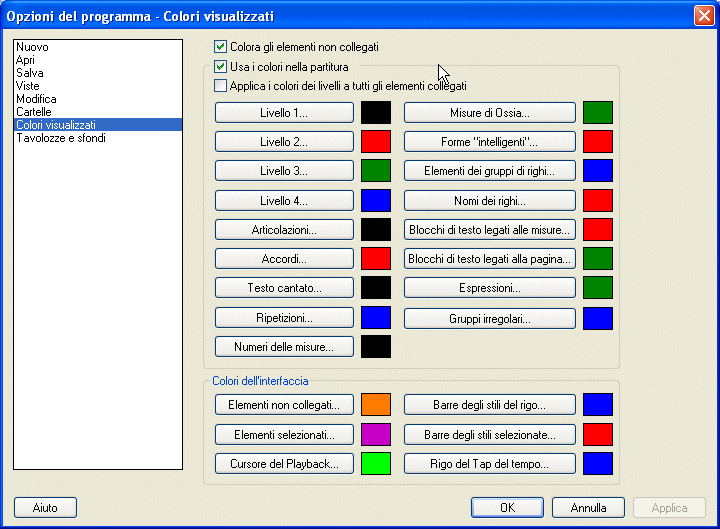Enable 'Colora gli elementi non collegati' checkbox
This screenshot has width=720, height=529.
click(221, 47)
